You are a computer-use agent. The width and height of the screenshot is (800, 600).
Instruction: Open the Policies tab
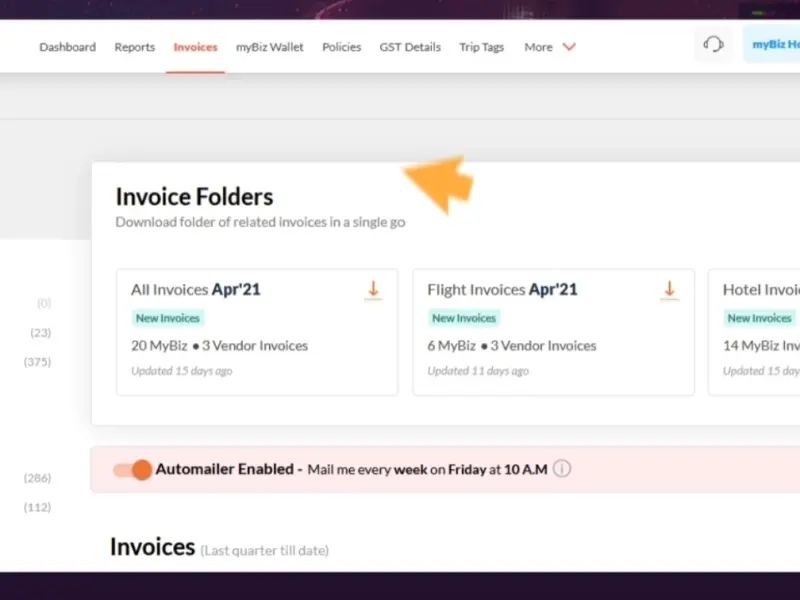point(341,47)
